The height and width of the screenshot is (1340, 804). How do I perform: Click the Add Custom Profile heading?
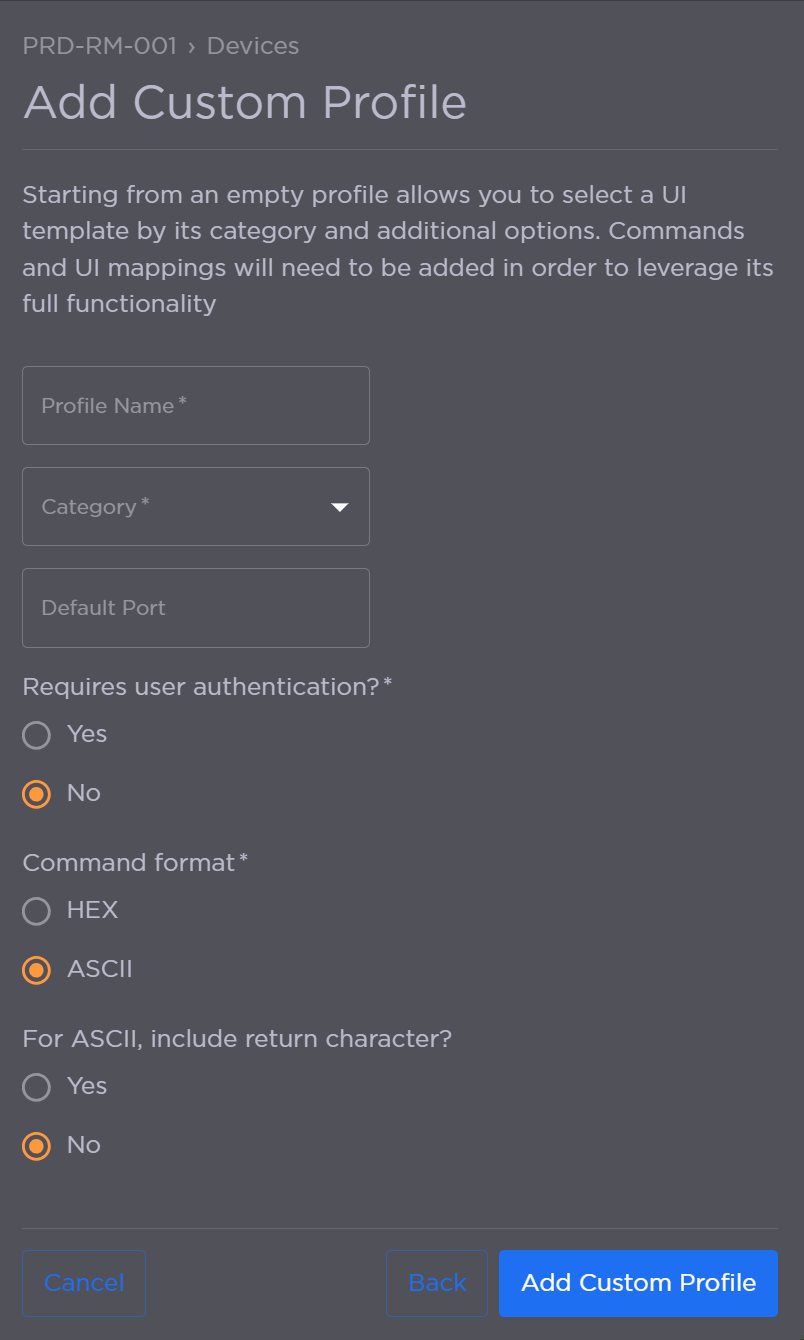click(x=244, y=102)
